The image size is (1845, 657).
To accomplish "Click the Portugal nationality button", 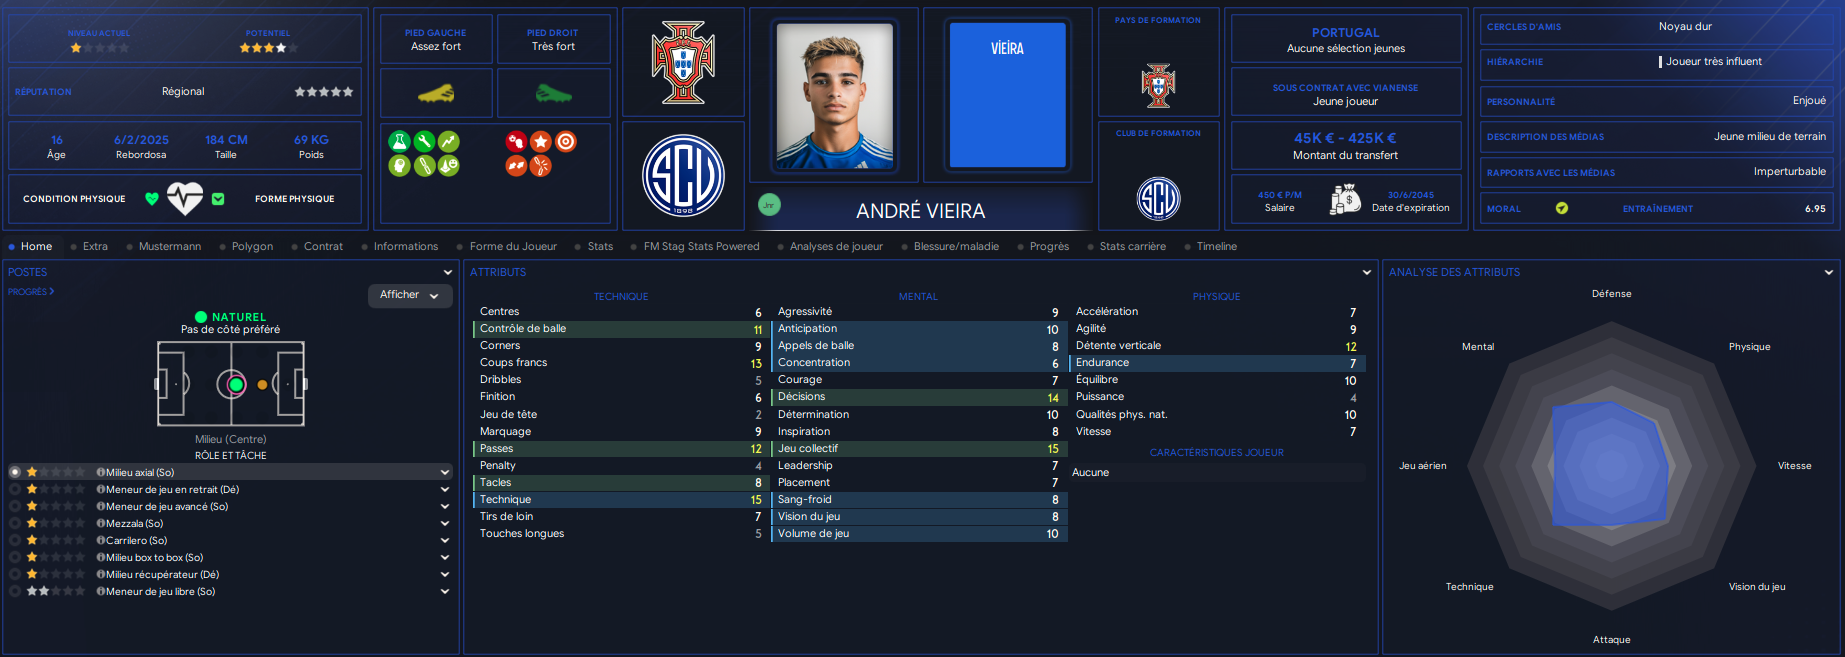I will (1346, 39).
